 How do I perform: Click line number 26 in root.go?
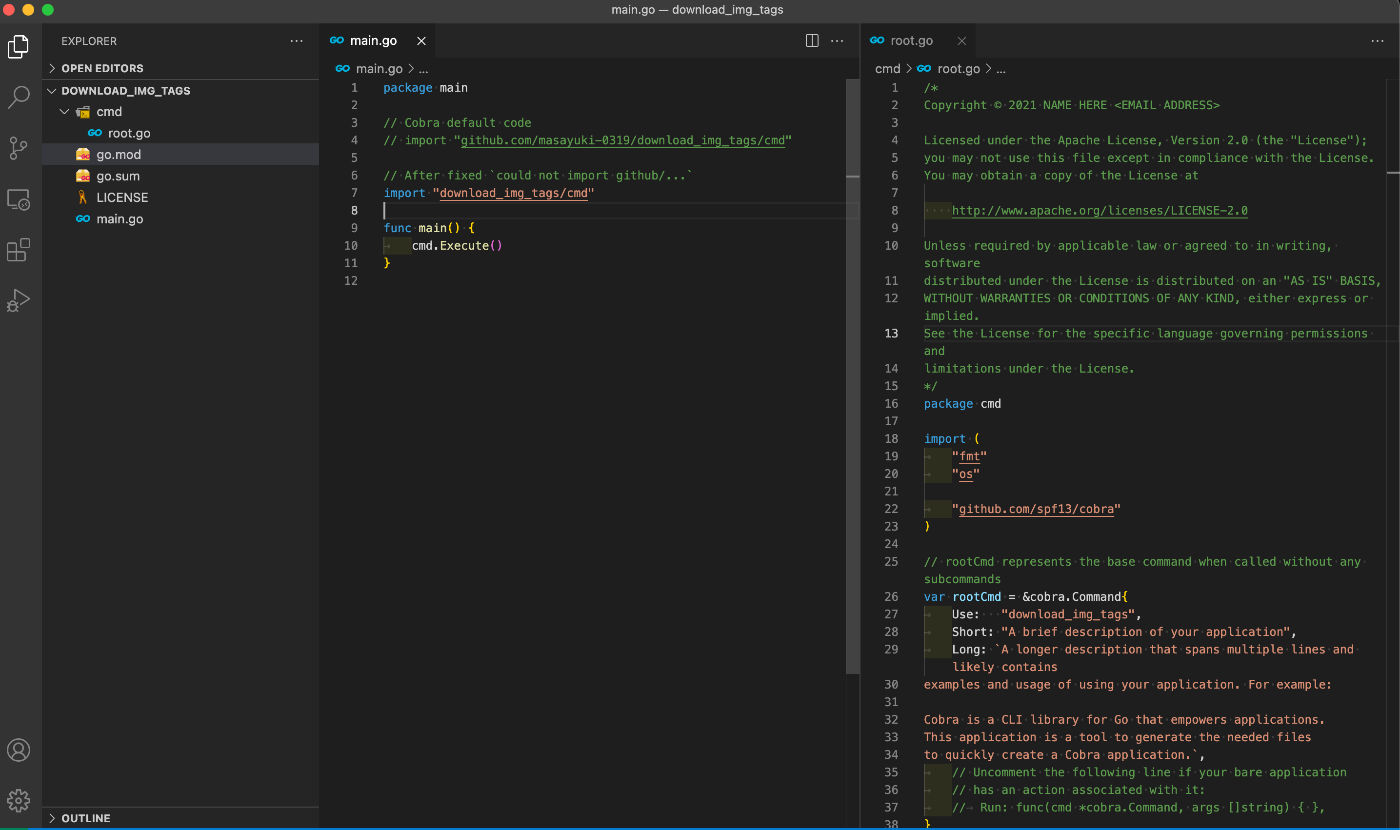(891, 597)
